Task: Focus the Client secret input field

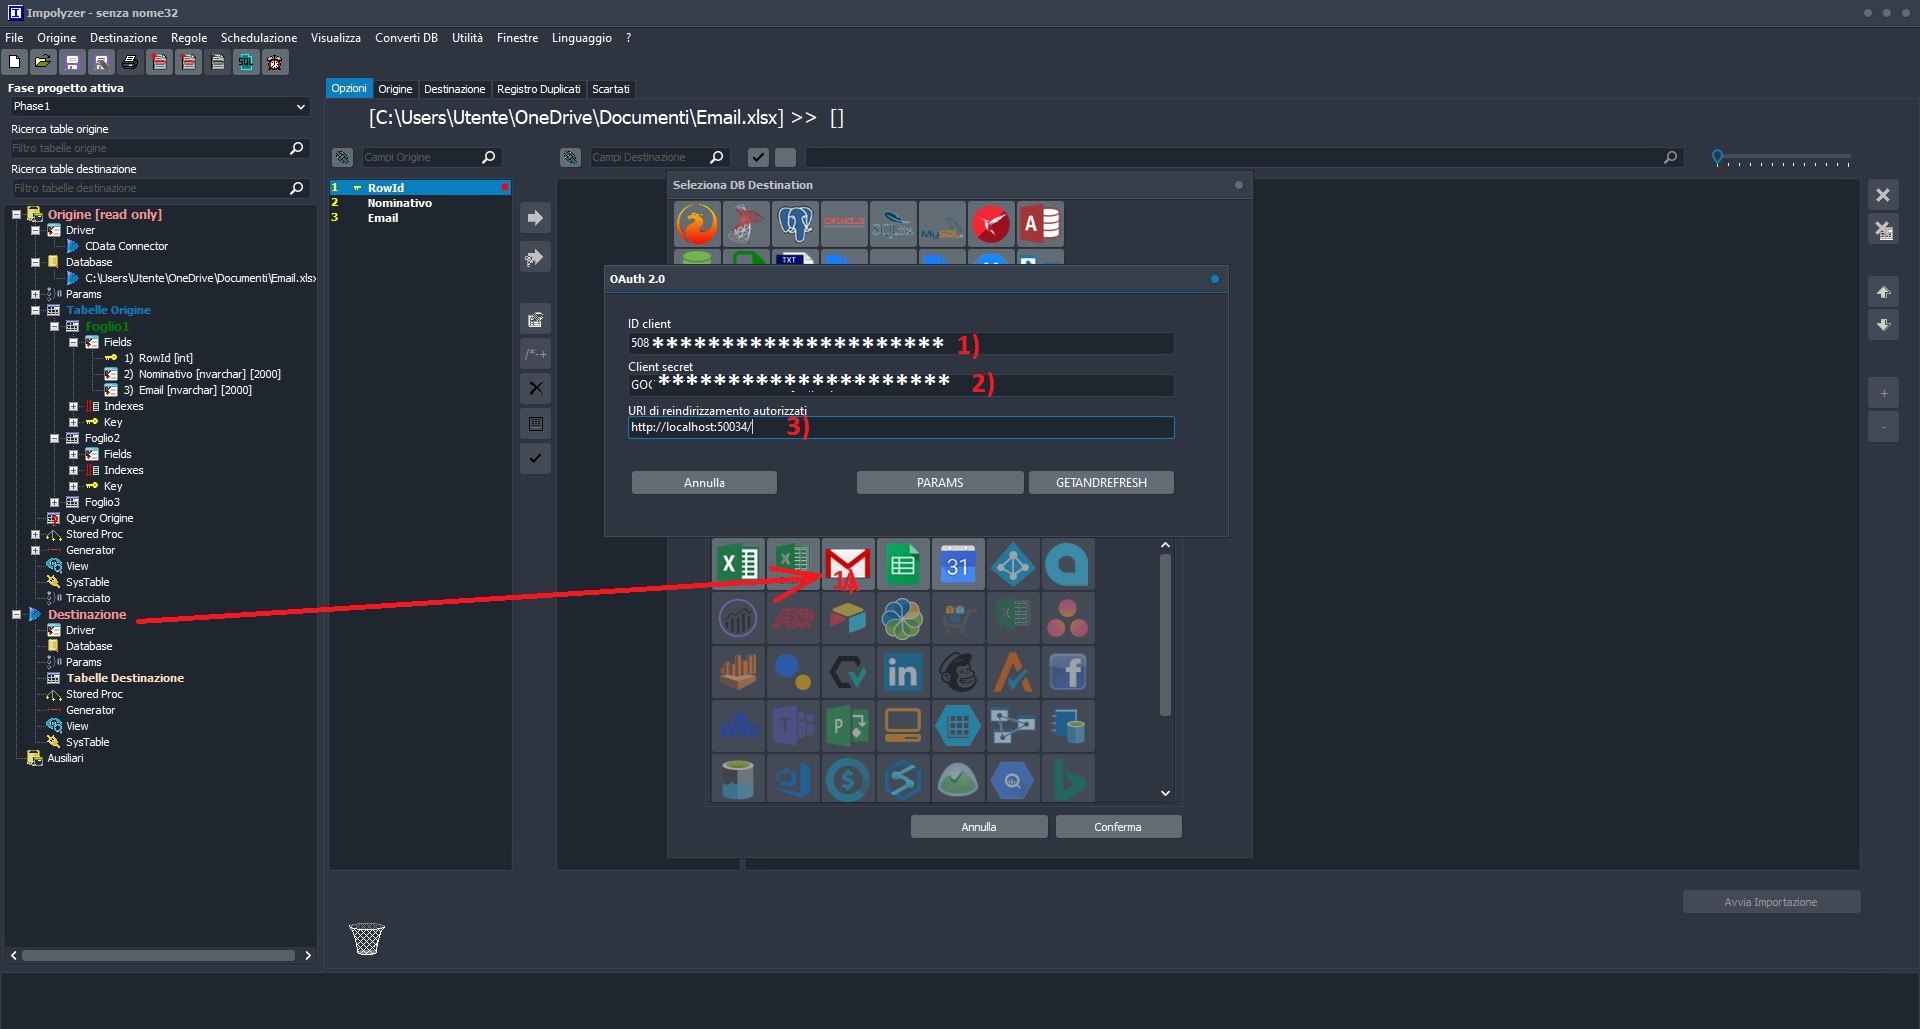Action: click(x=901, y=385)
